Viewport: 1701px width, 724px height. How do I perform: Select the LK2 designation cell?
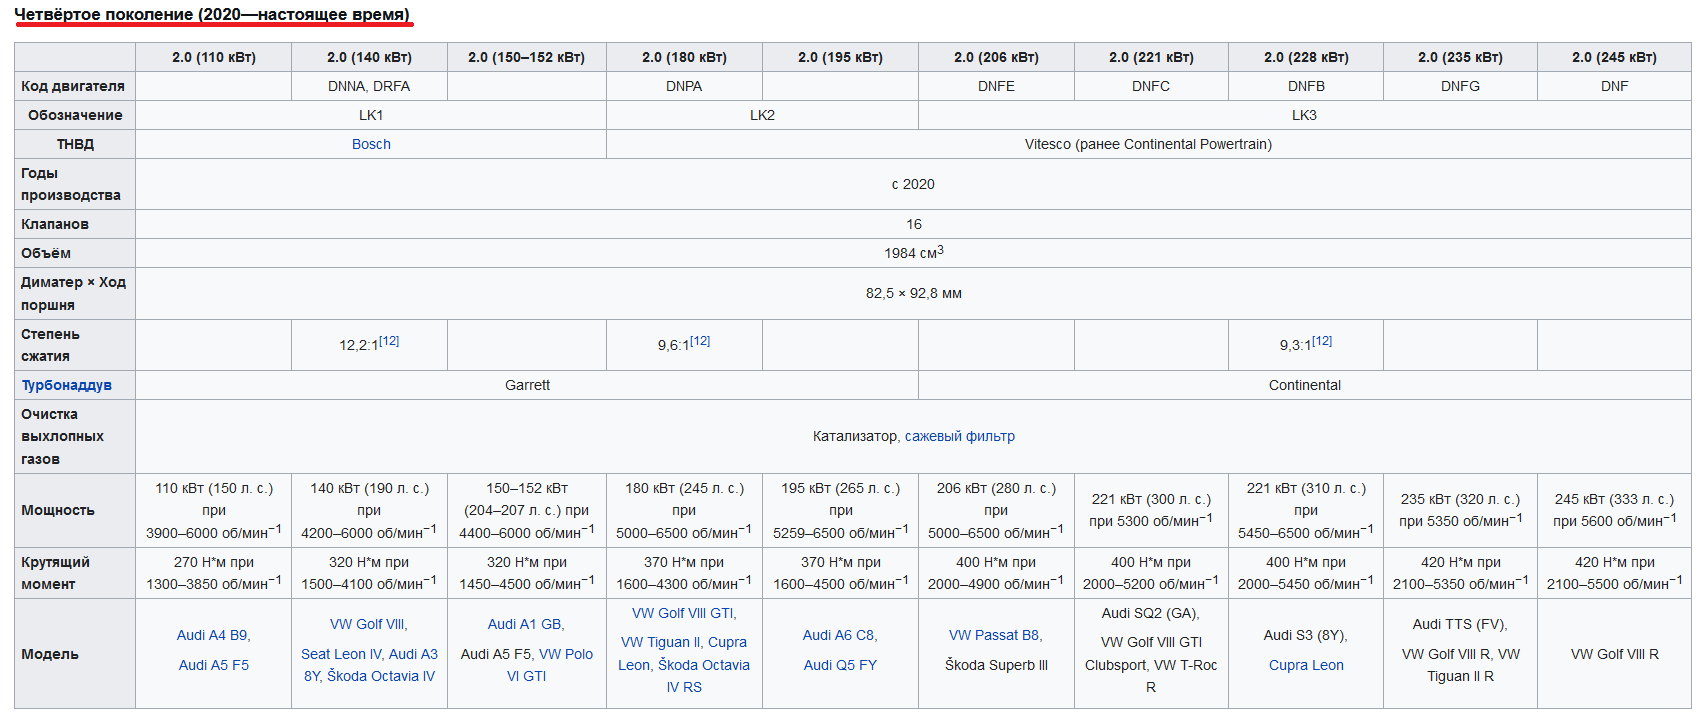[x=762, y=115]
